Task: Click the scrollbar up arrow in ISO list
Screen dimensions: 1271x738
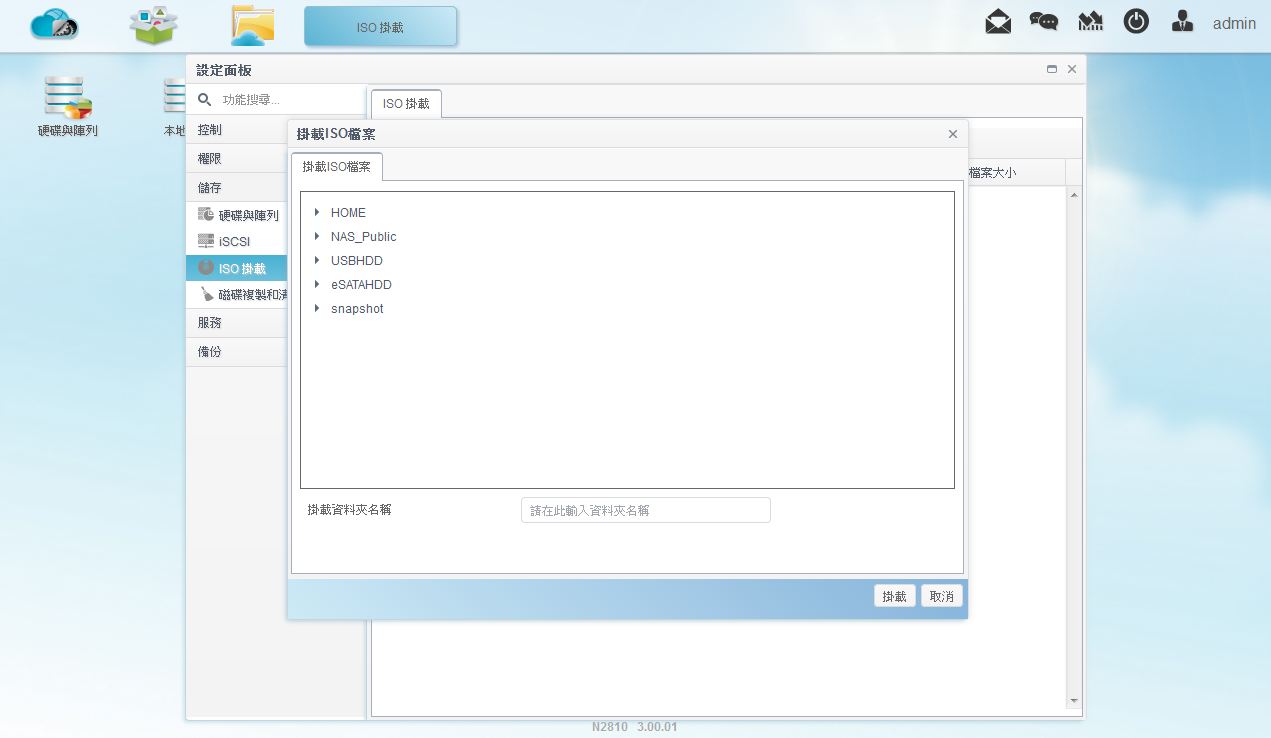Action: pos(1074,194)
